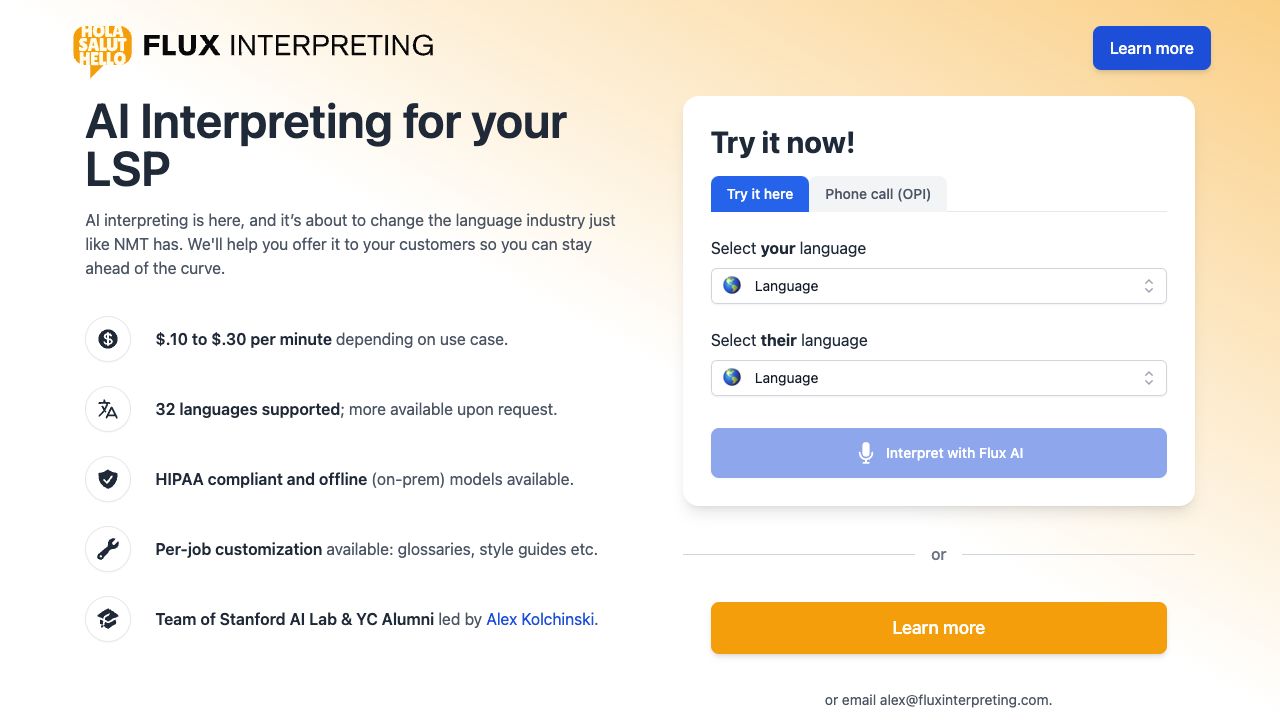Open the "Select your language" dropdown
1280x720 pixels.
[x=938, y=286]
